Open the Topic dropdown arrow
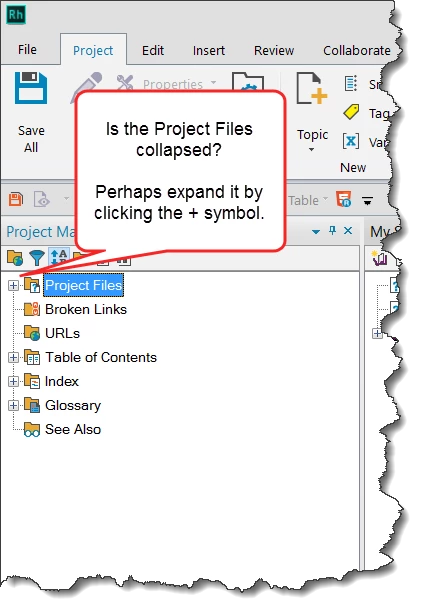Image resolution: width=425 pixels, height=615 pixels. (311, 150)
